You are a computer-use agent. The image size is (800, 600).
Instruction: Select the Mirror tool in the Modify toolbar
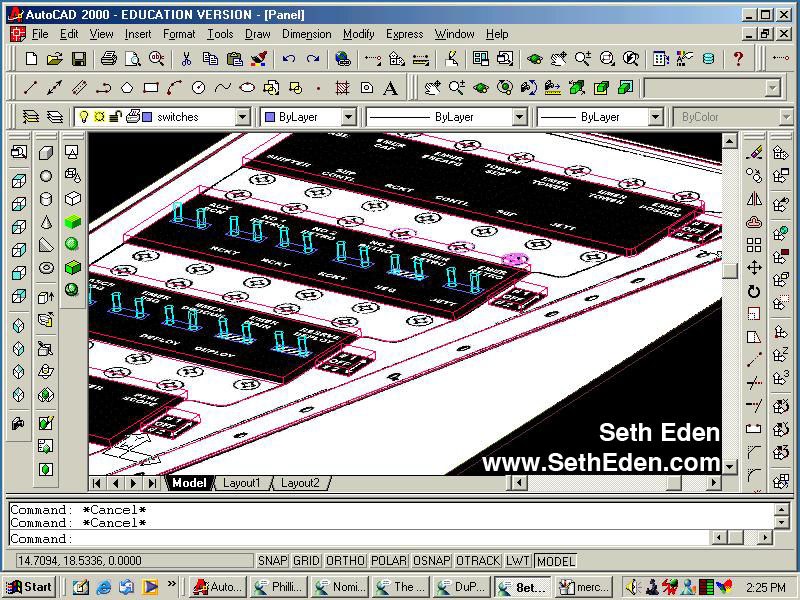click(x=754, y=199)
